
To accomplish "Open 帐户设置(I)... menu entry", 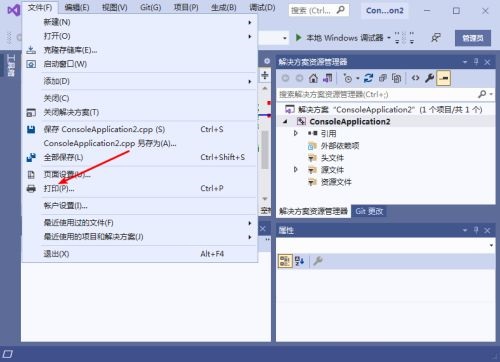I will point(139,206).
